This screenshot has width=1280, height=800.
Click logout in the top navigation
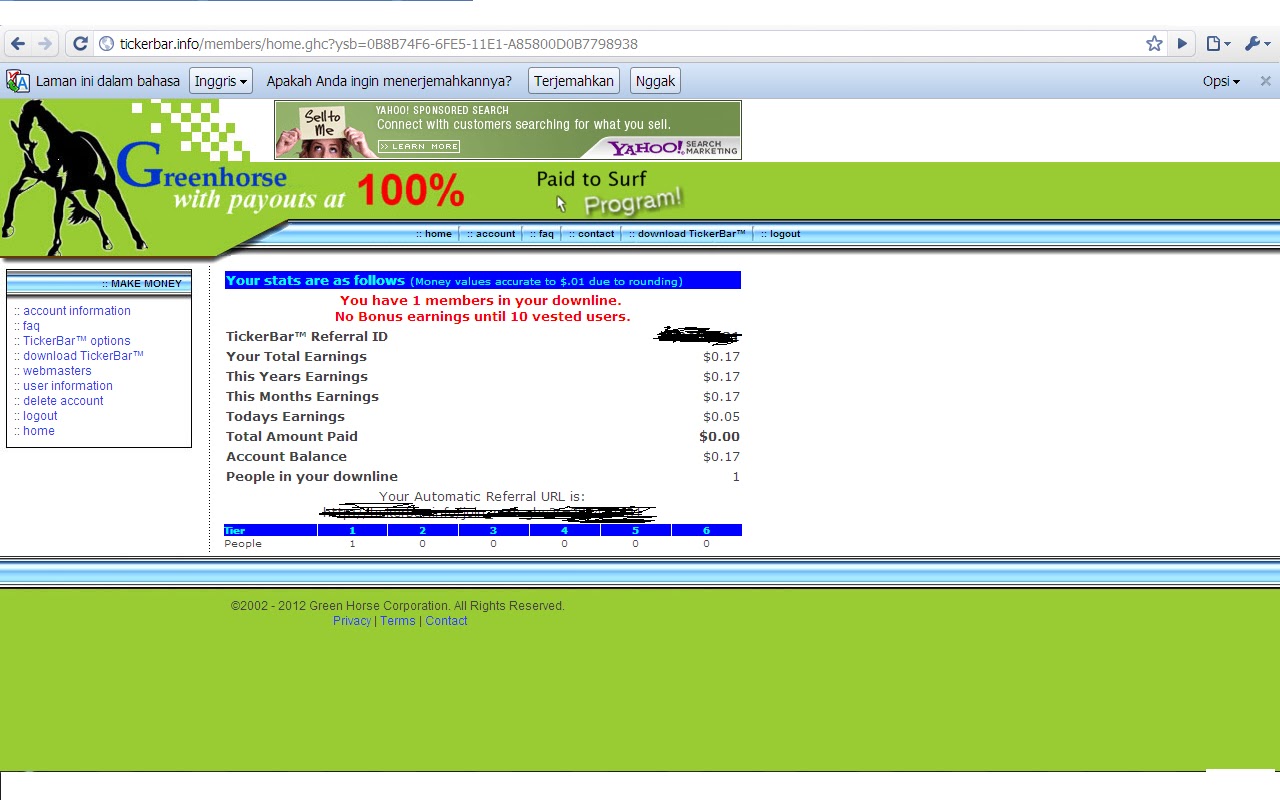point(781,234)
